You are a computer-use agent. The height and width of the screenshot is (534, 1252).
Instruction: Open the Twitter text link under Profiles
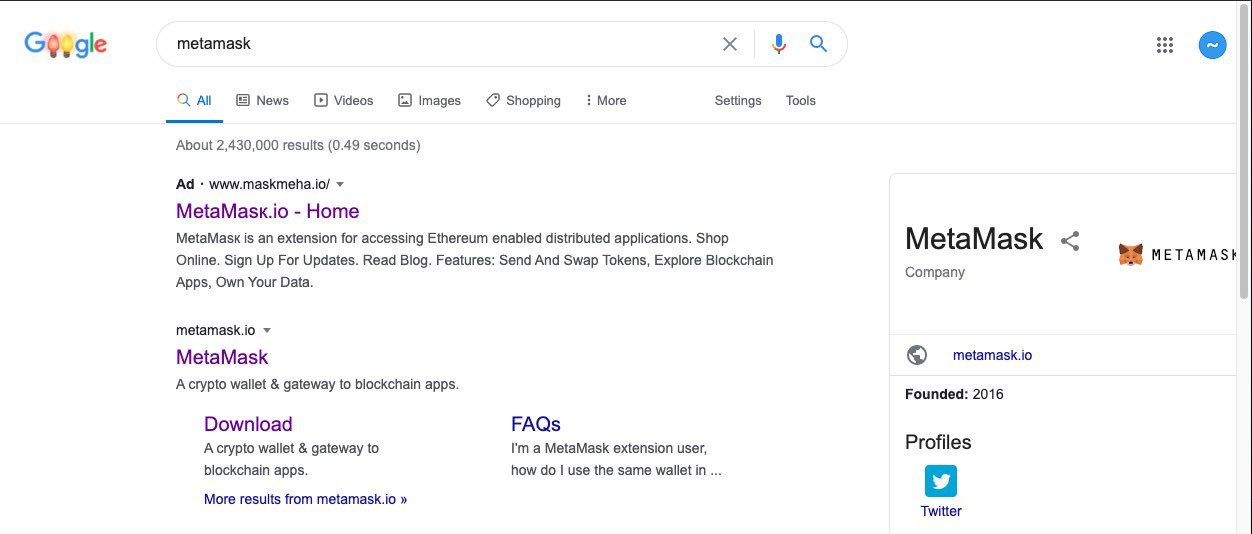pos(941,511)
